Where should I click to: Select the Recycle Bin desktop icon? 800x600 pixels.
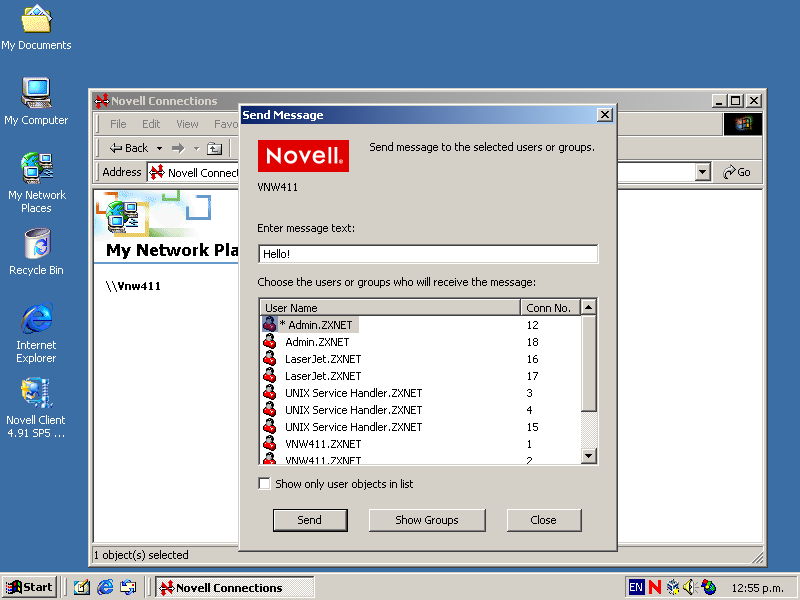click(36, 252)
